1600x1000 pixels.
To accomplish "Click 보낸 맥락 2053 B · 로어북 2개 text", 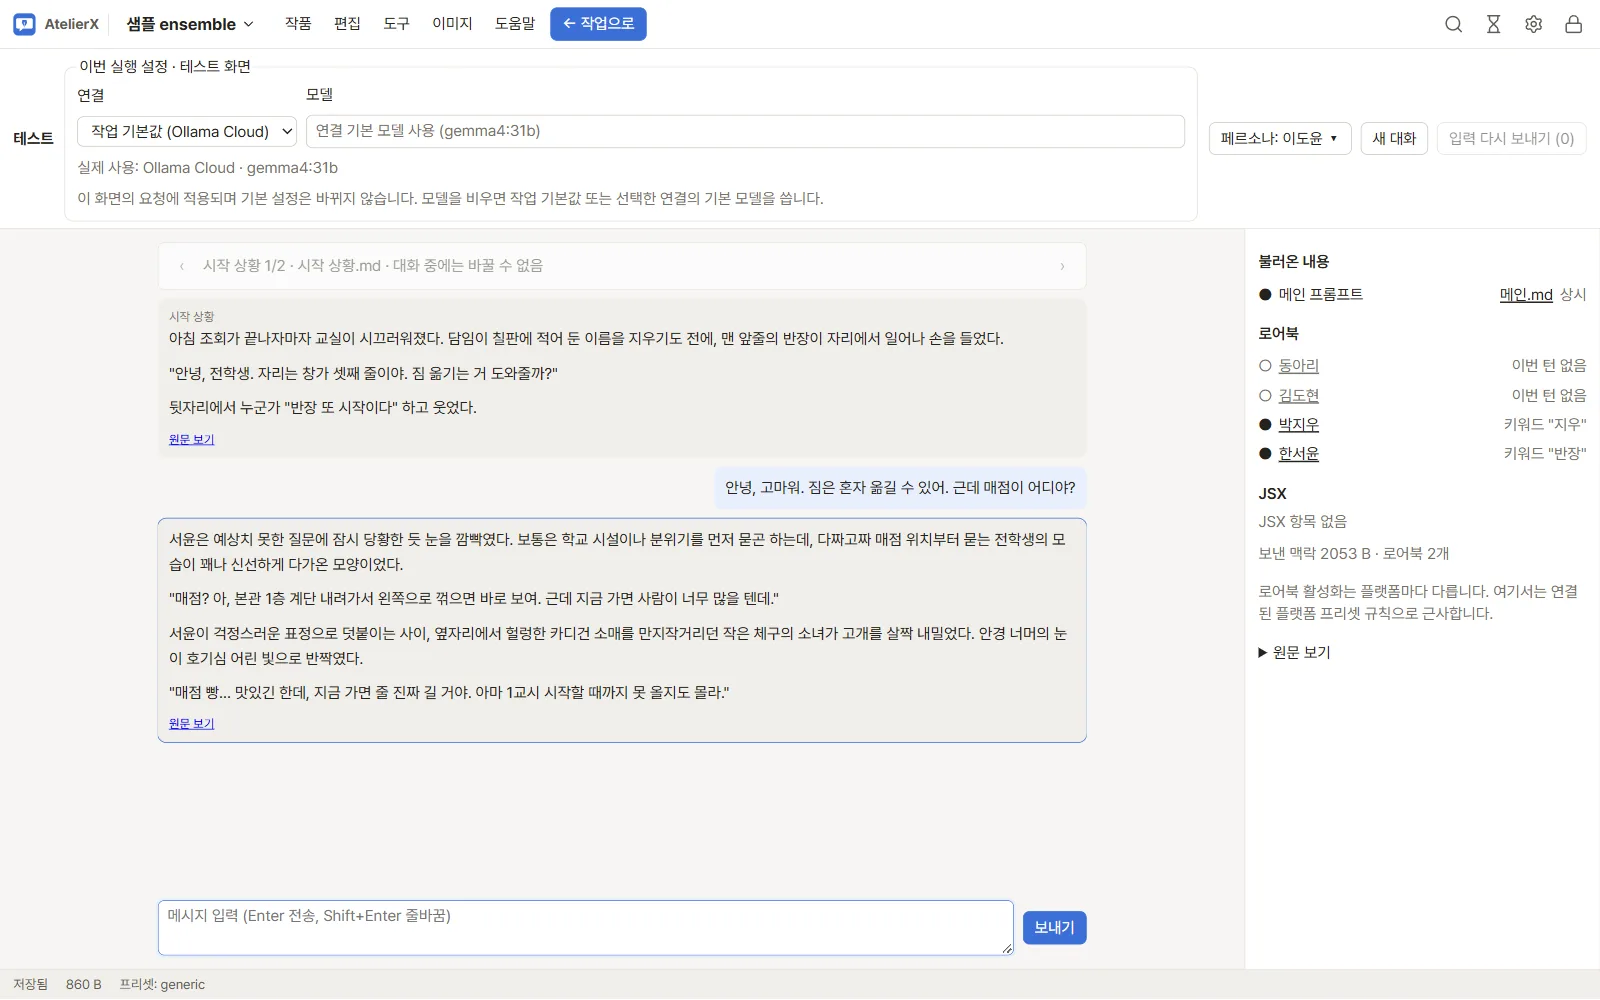I will point(1353,554).
